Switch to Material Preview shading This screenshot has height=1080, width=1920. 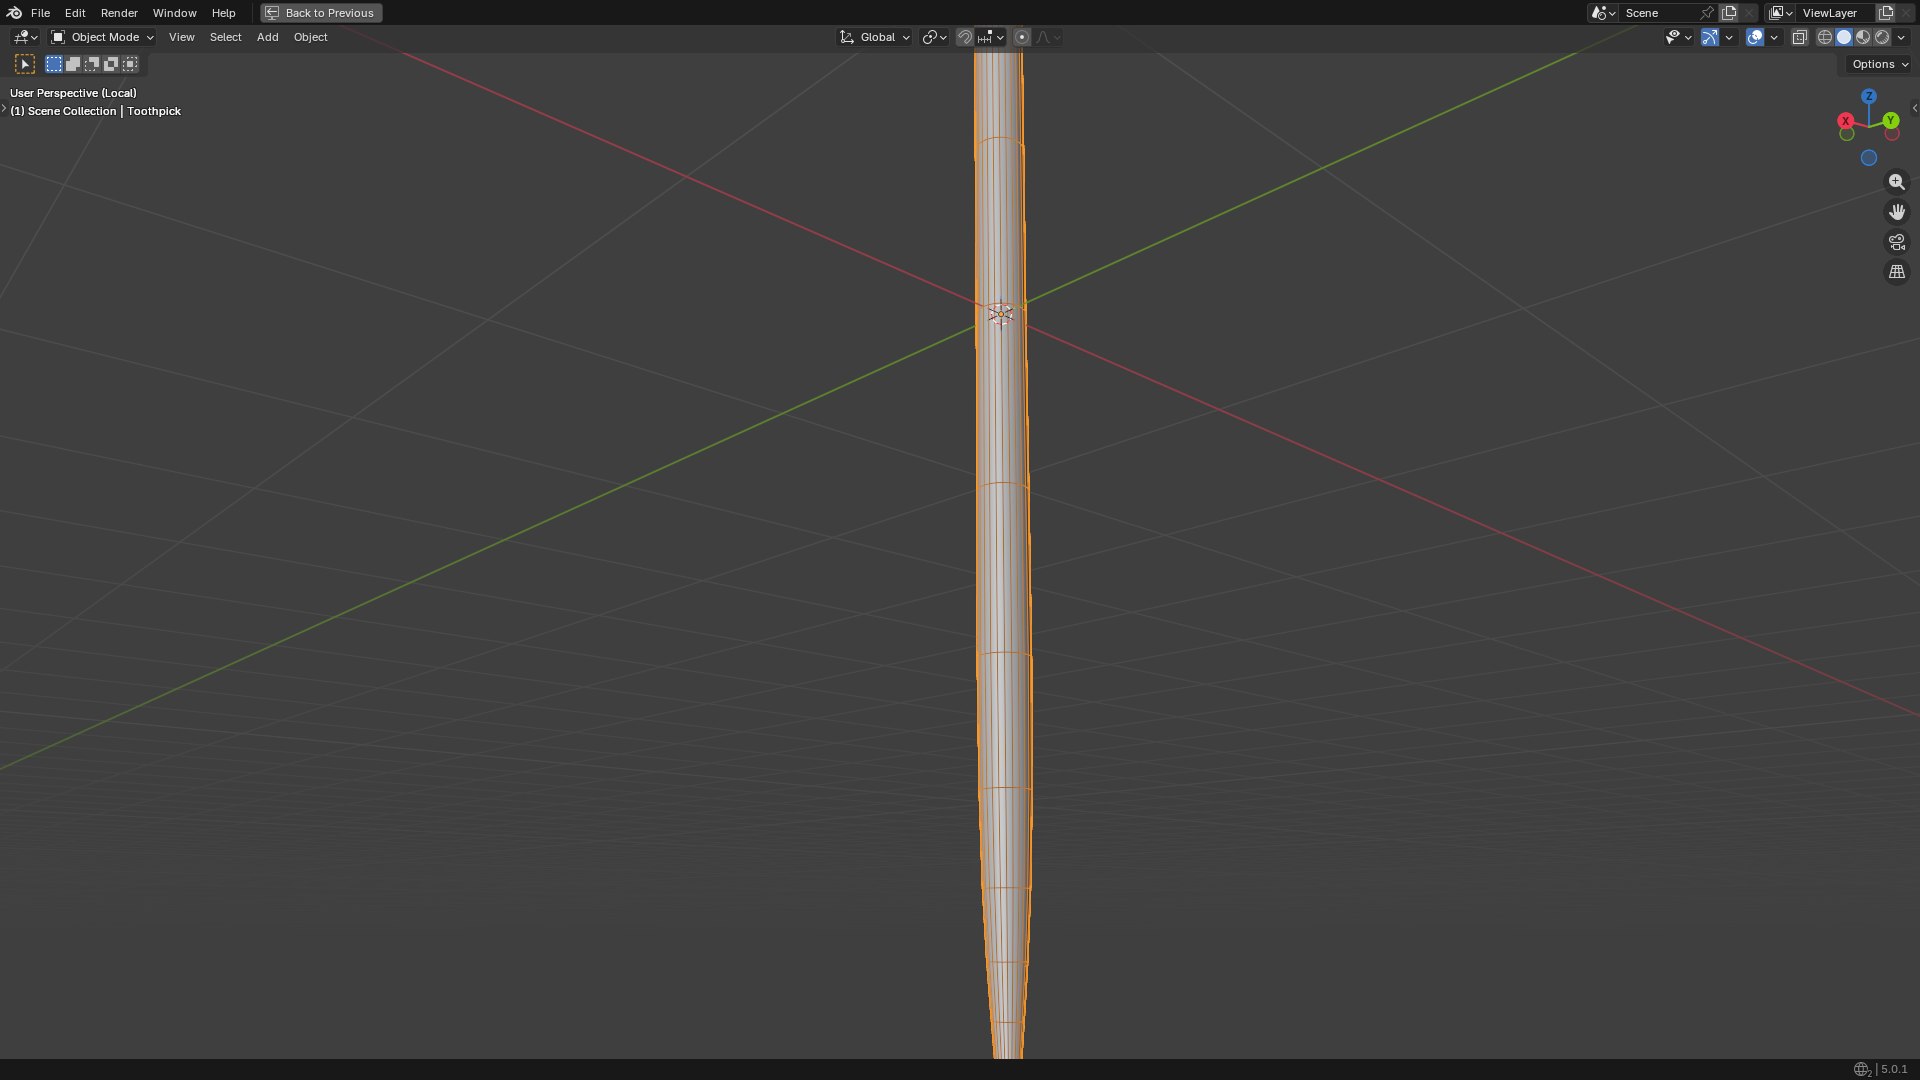(x=1863, y=37)
